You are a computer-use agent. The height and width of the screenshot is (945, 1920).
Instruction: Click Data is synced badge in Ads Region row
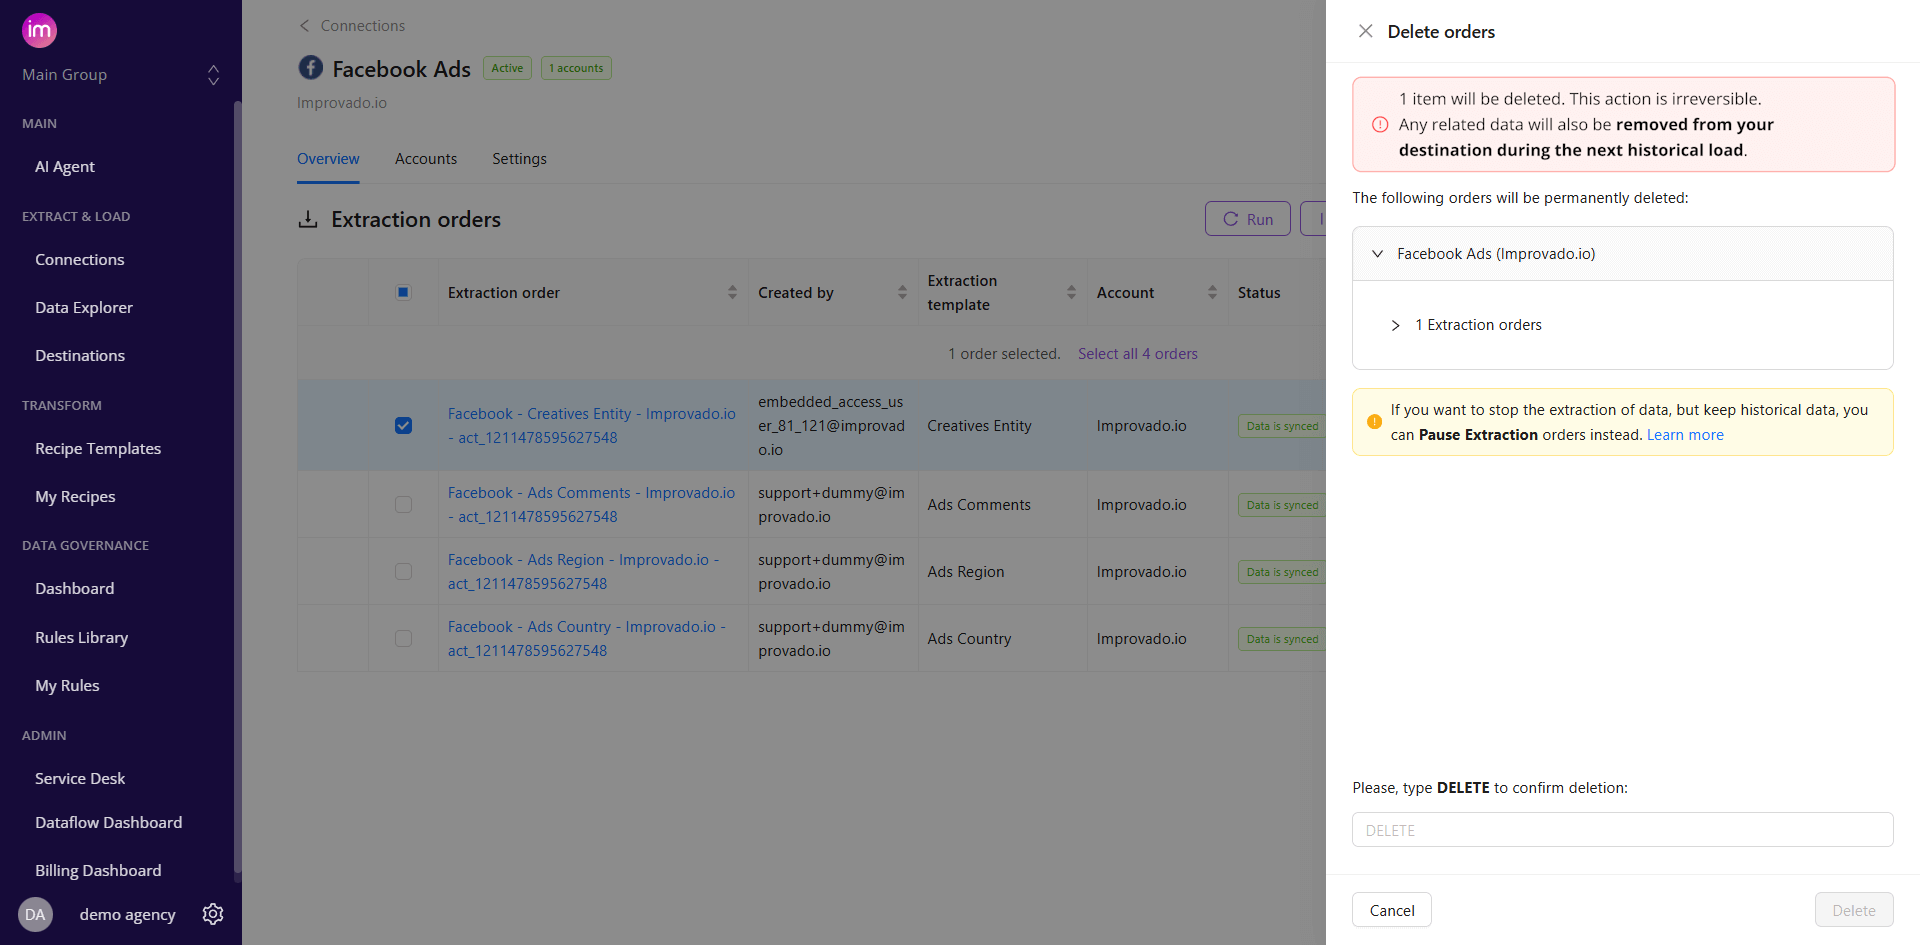point(1282,572)
